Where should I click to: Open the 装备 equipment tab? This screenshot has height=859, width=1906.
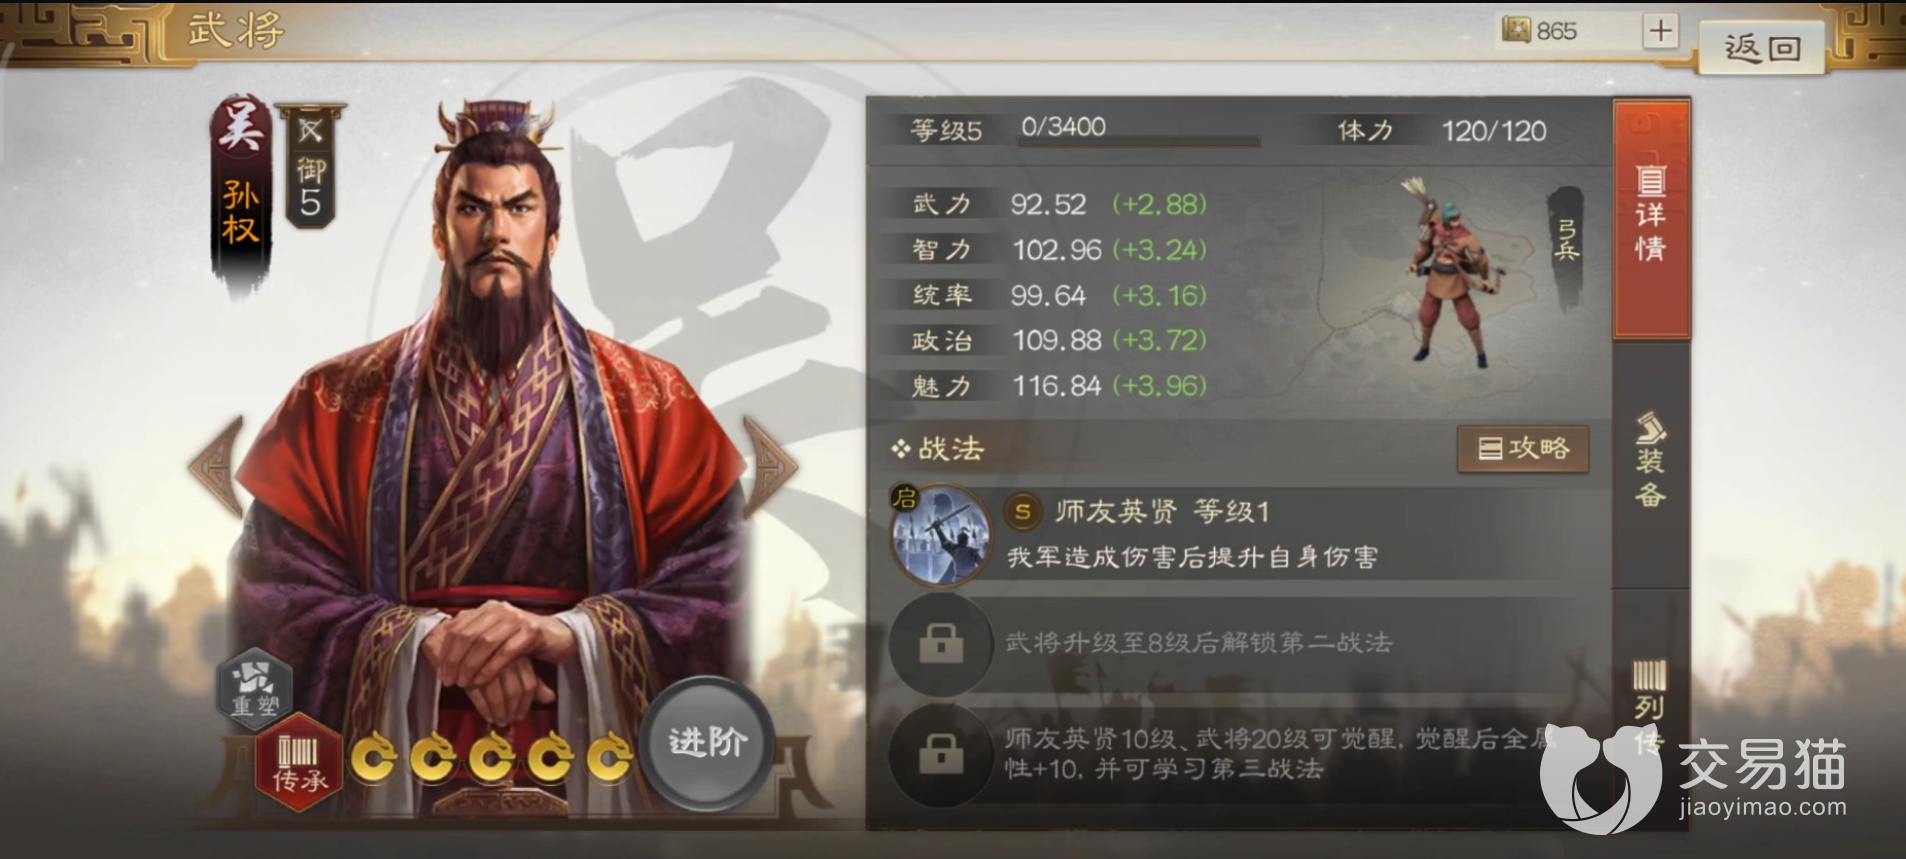tap(1650, 460)
